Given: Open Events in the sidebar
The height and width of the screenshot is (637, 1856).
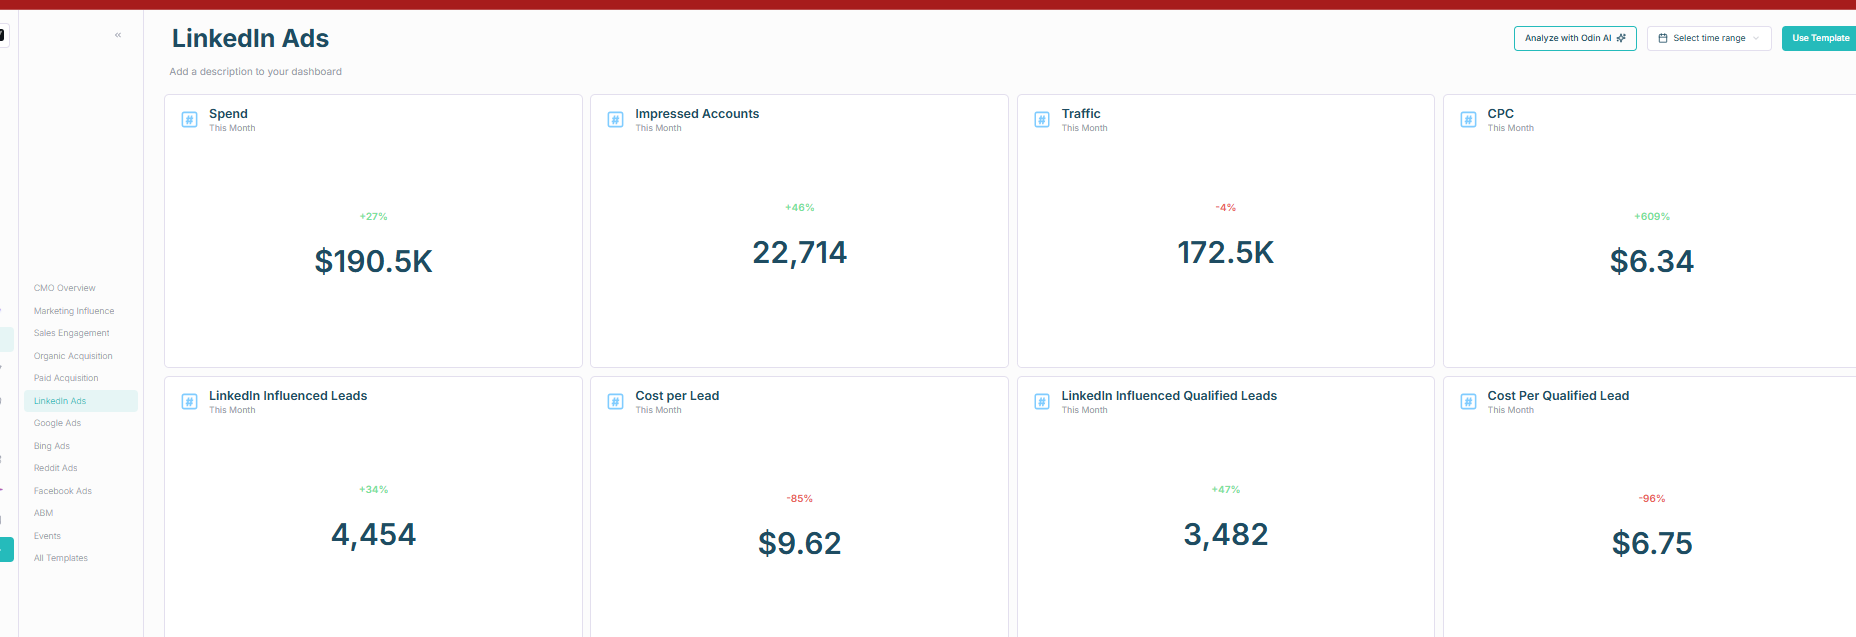Looking at the screenshot, I should (x=47, y=536).
